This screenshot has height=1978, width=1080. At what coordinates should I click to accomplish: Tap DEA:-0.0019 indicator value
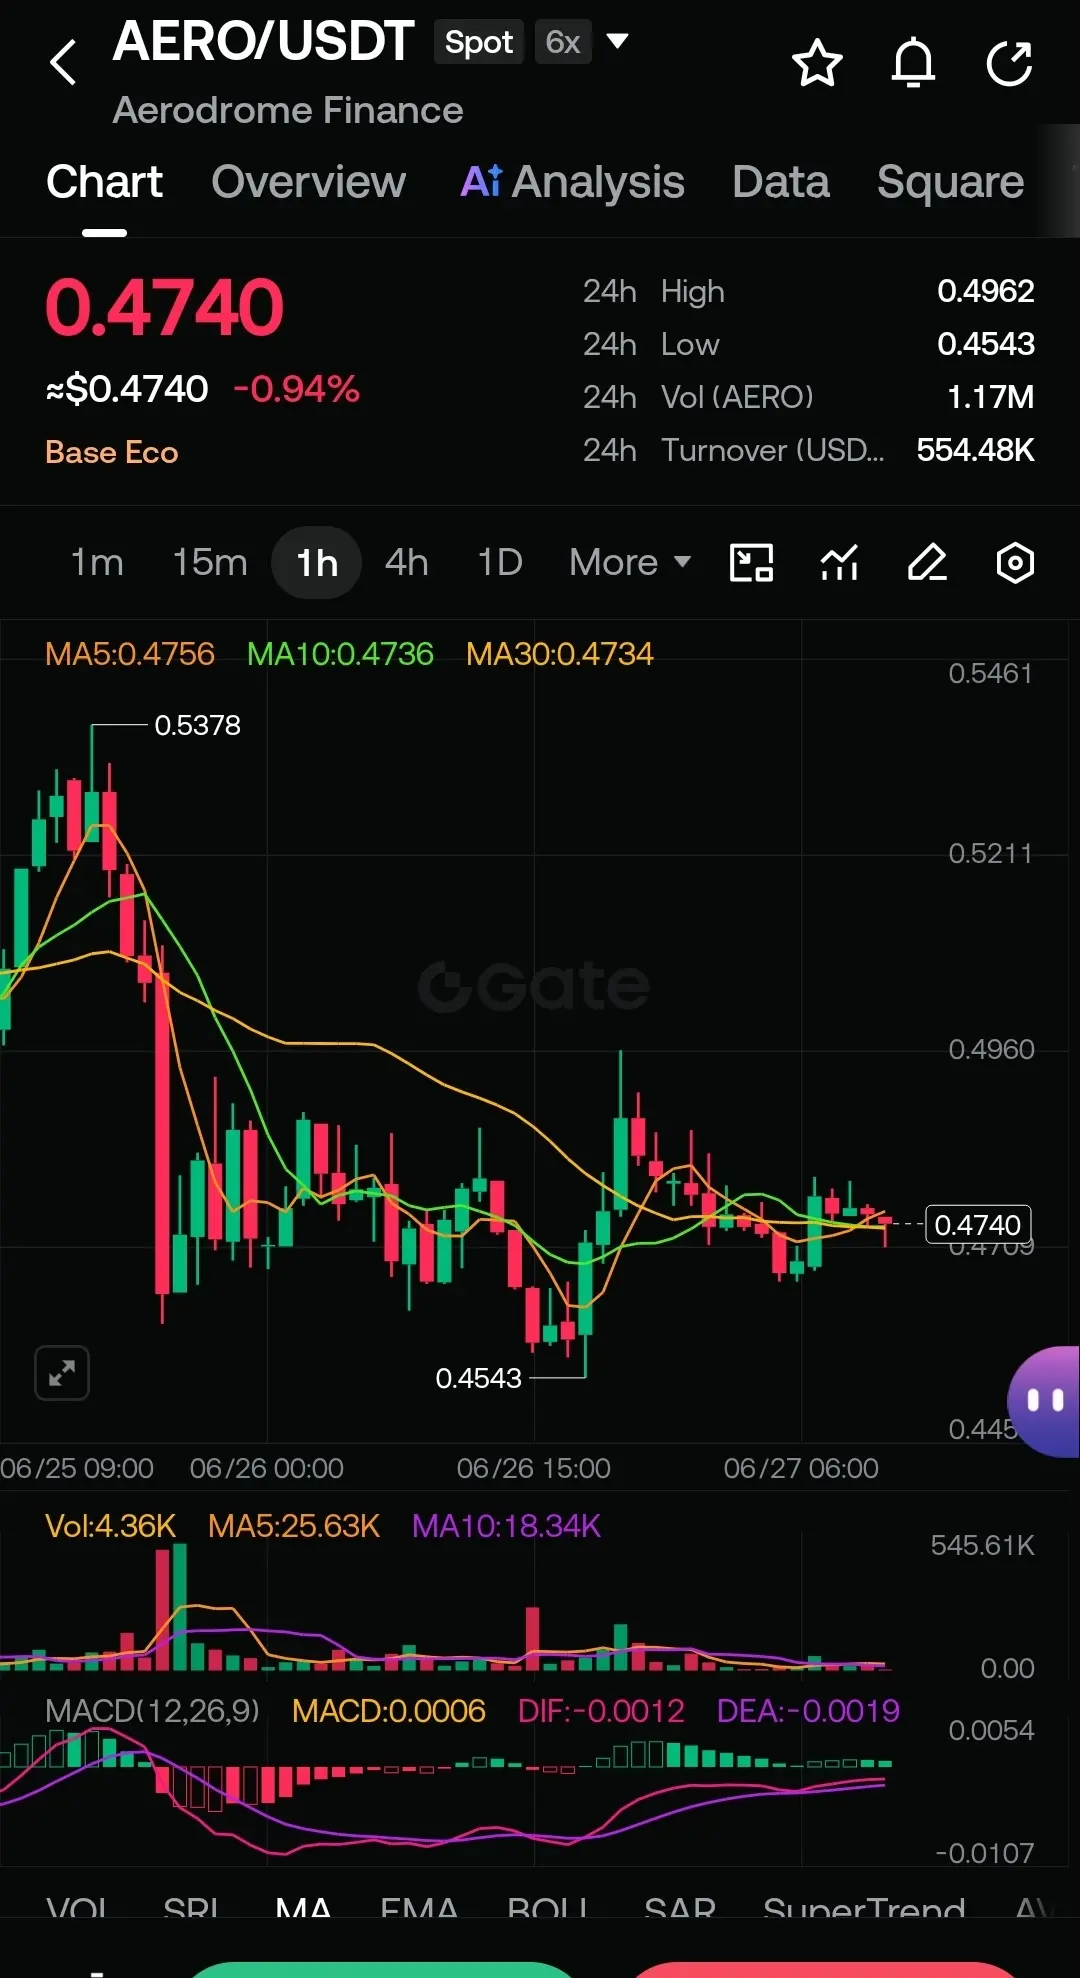click(808, 1711)
